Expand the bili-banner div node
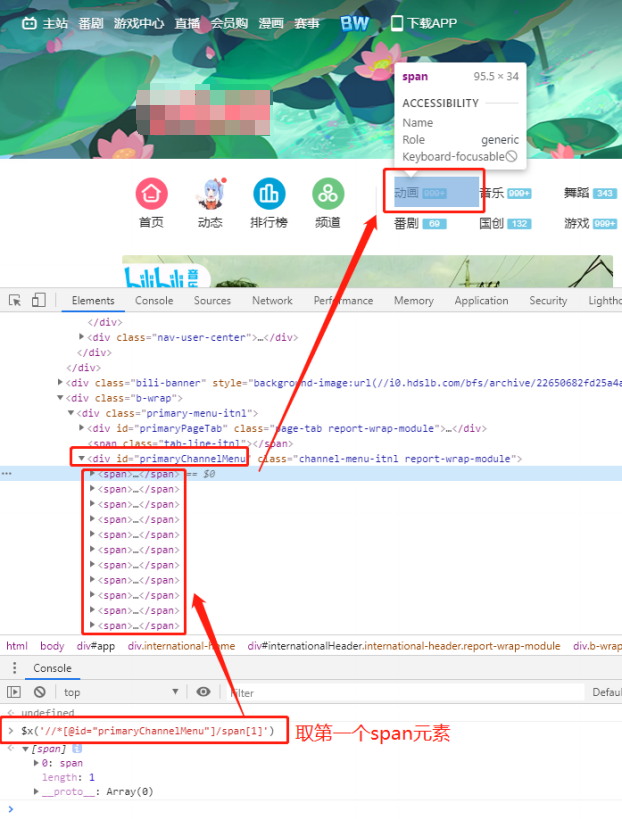The width and height of the screenshot is (622, 819). [x=61, y=382]
